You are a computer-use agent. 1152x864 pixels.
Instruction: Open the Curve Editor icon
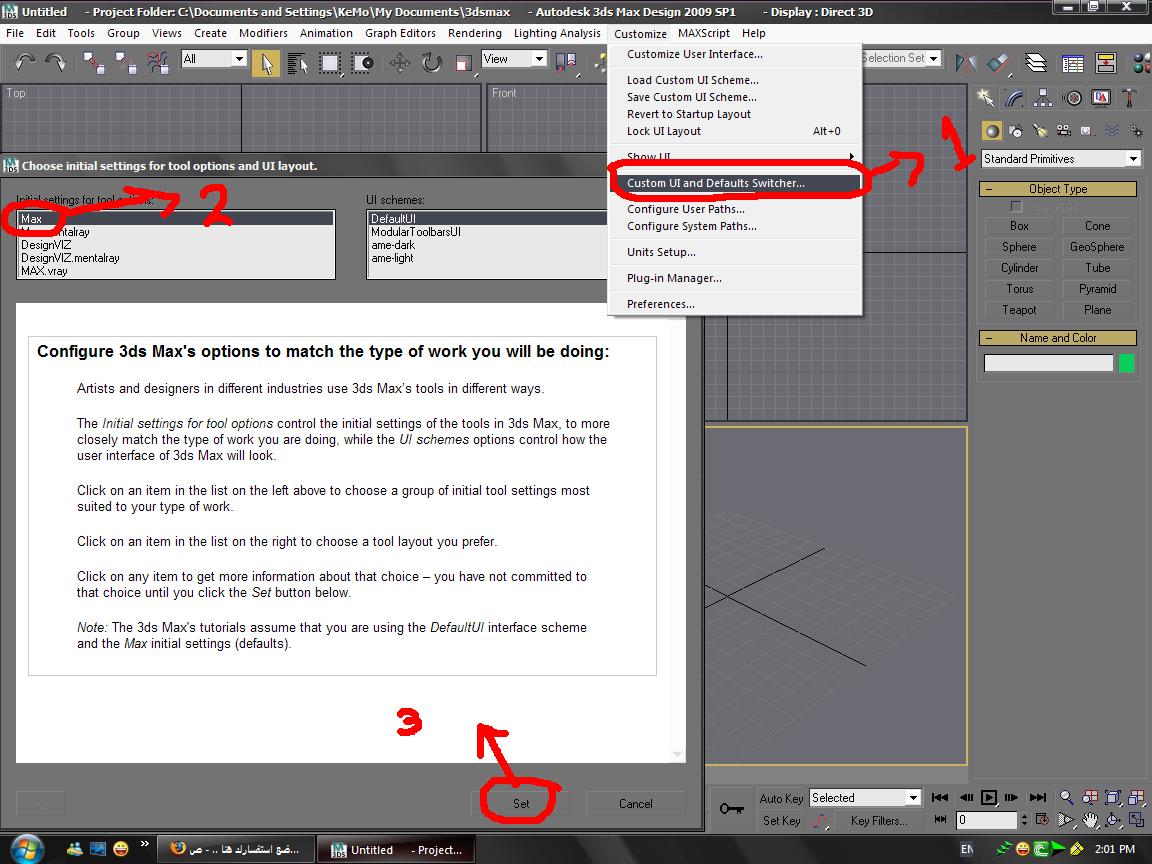[x=1073, y=63]
